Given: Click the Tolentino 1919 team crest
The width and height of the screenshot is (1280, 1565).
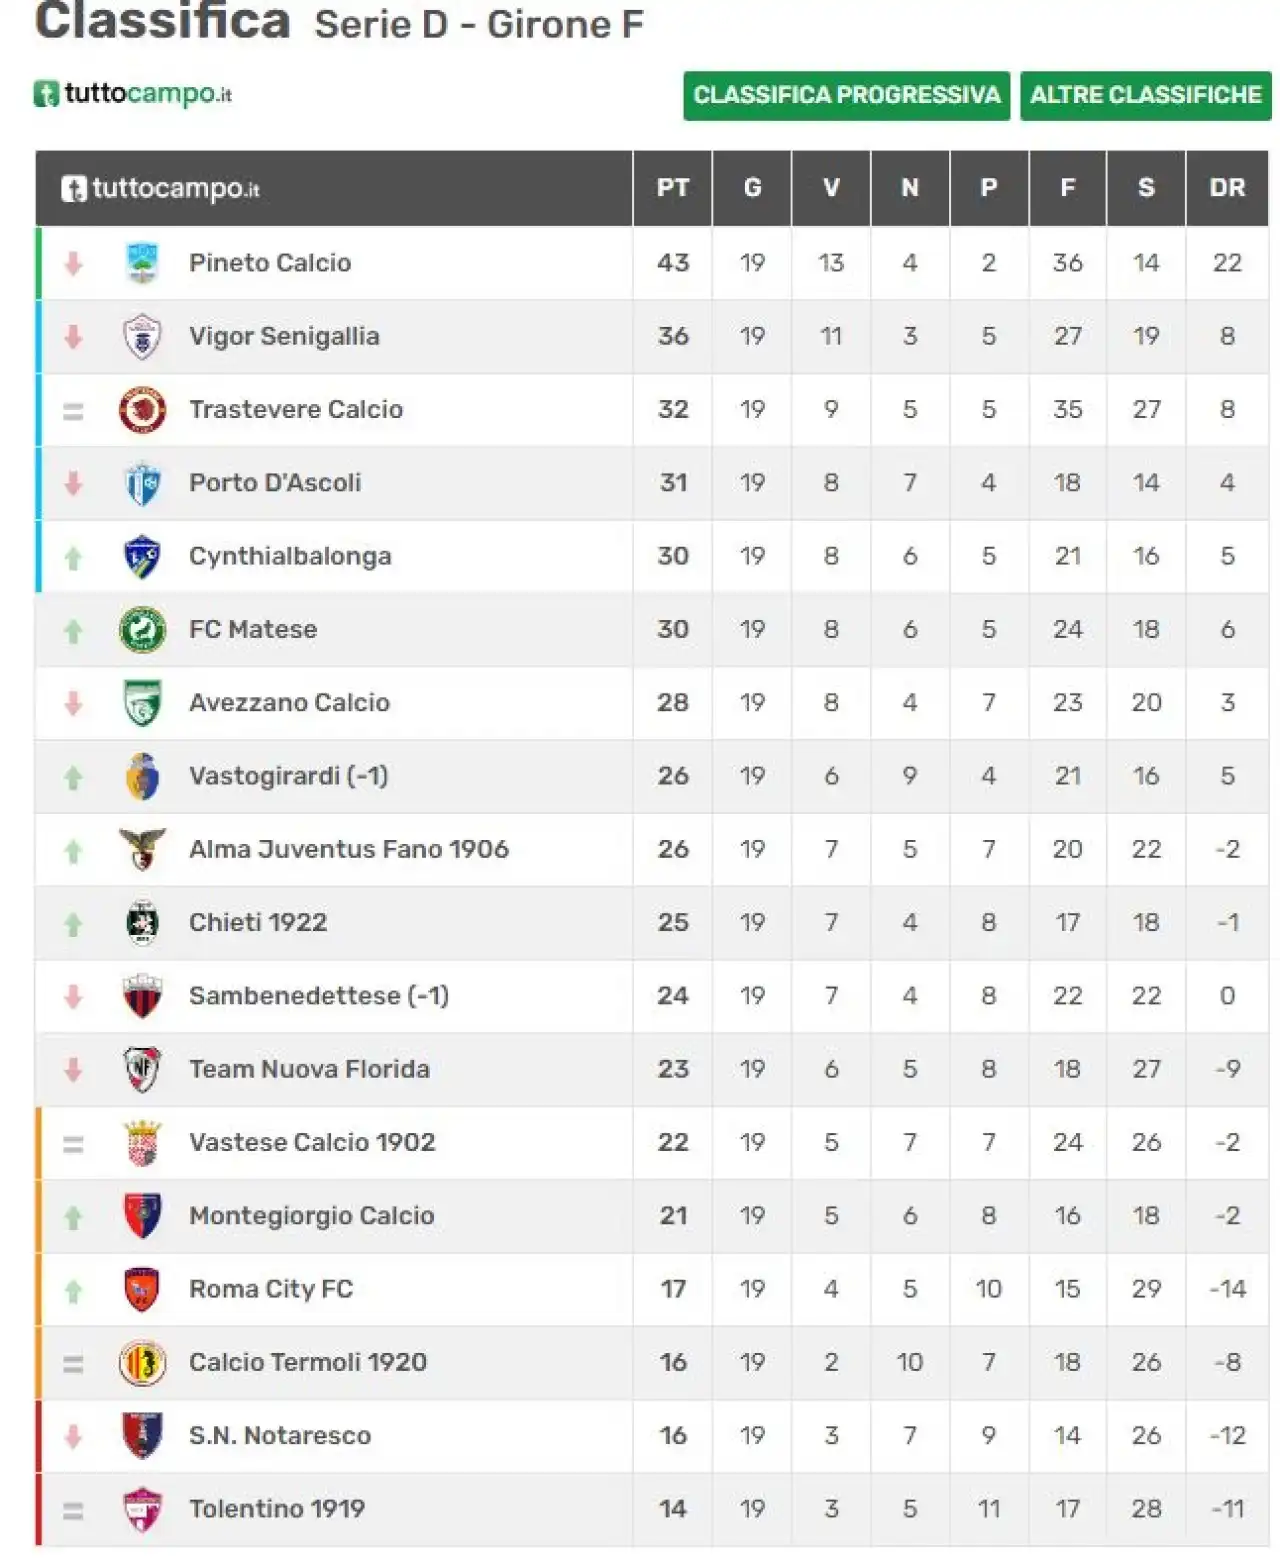Looking at the screenshot, I should (x=142, y=1509).
